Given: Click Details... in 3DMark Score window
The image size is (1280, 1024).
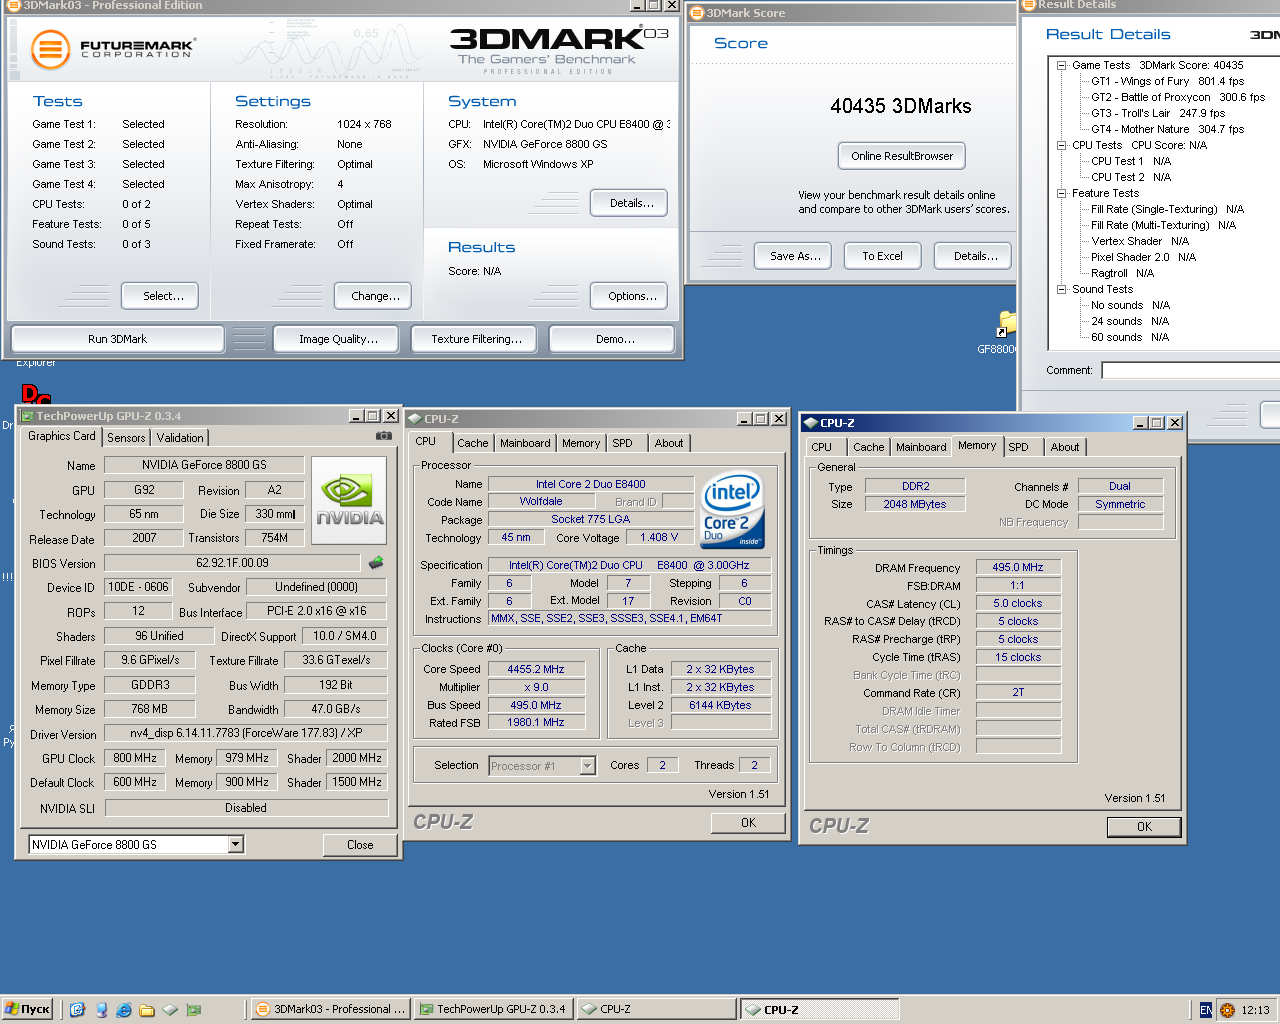Looking at the screenshot, I should 975,256.
